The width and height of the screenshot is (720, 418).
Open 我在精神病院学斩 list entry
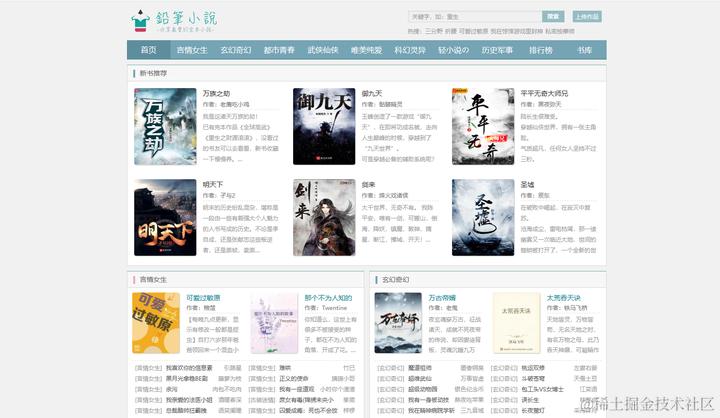(432, 410)
